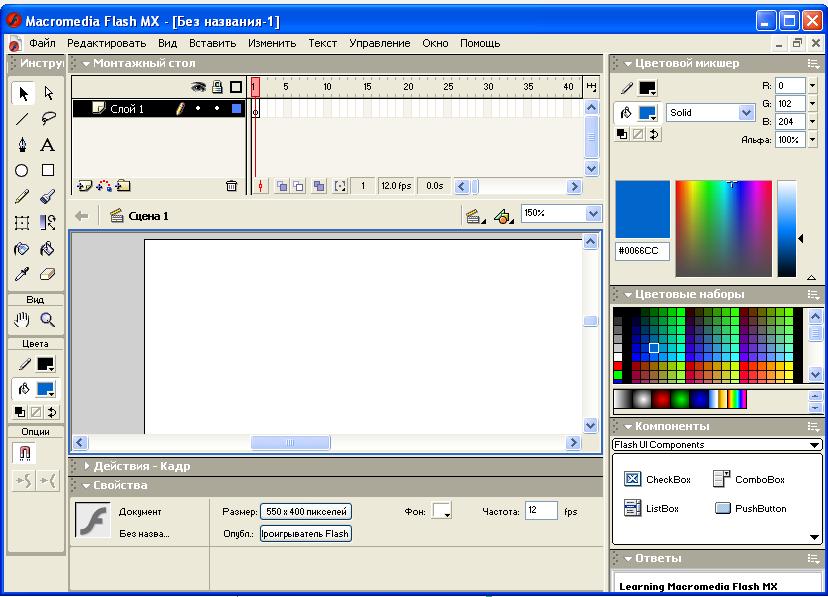Open the Управление menu
Screen dimensions: 828x597
[380, 43]
